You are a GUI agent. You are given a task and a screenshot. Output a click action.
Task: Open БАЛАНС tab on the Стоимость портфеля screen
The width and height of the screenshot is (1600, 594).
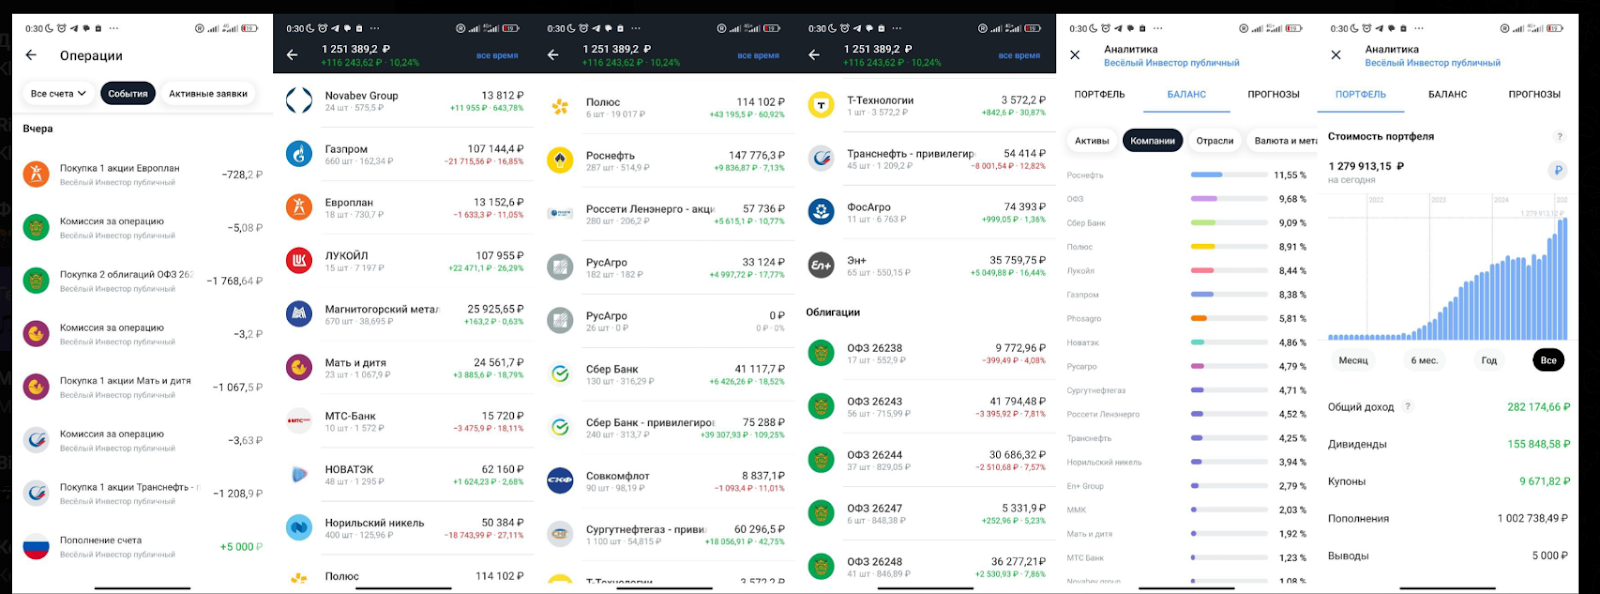click(x=1447, y=94)
